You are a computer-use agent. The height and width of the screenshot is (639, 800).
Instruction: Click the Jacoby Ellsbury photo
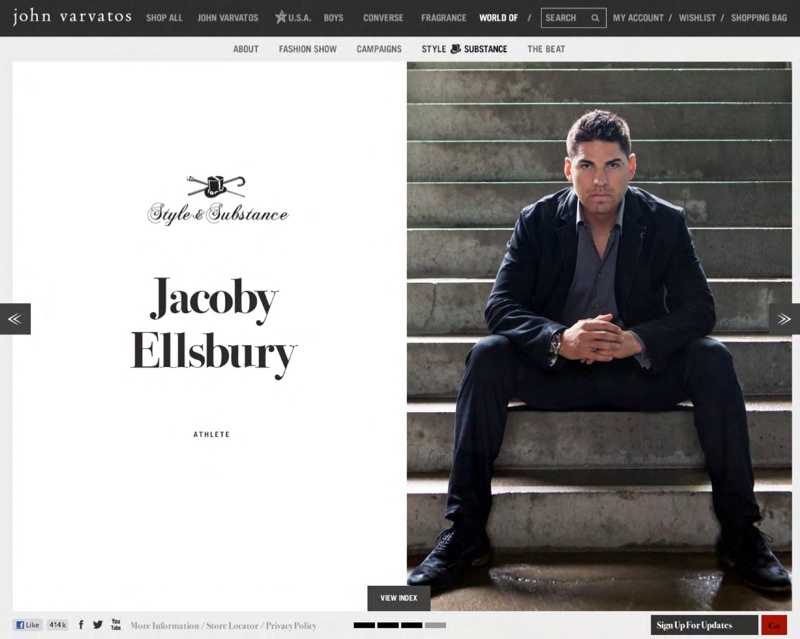(599, 336)
